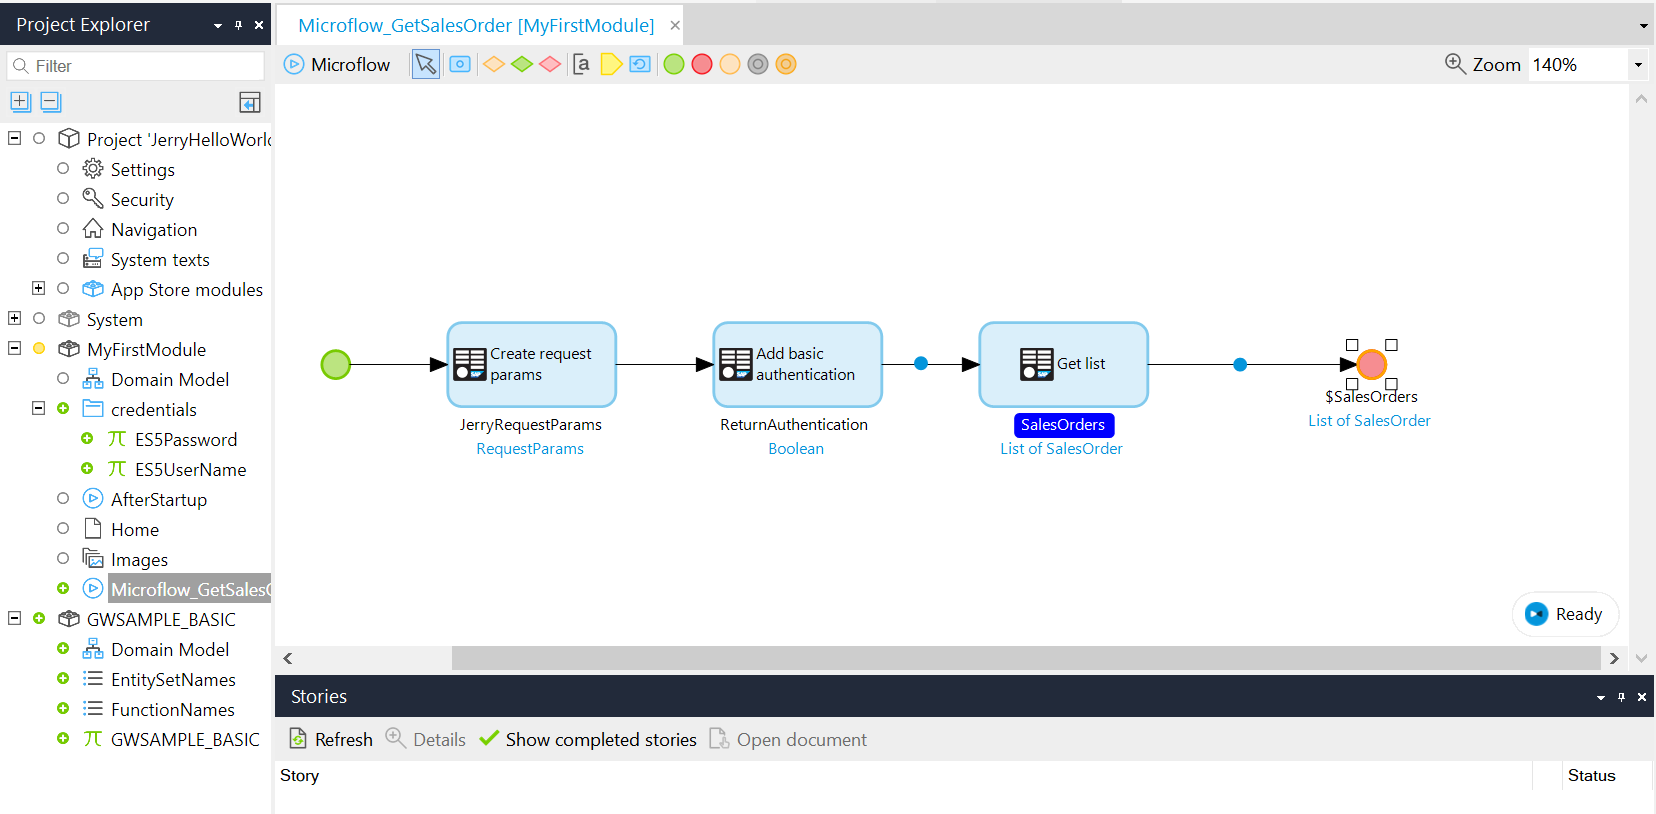Close the Microflow_GetSalesOrder tab

click(x=675, y=25)
